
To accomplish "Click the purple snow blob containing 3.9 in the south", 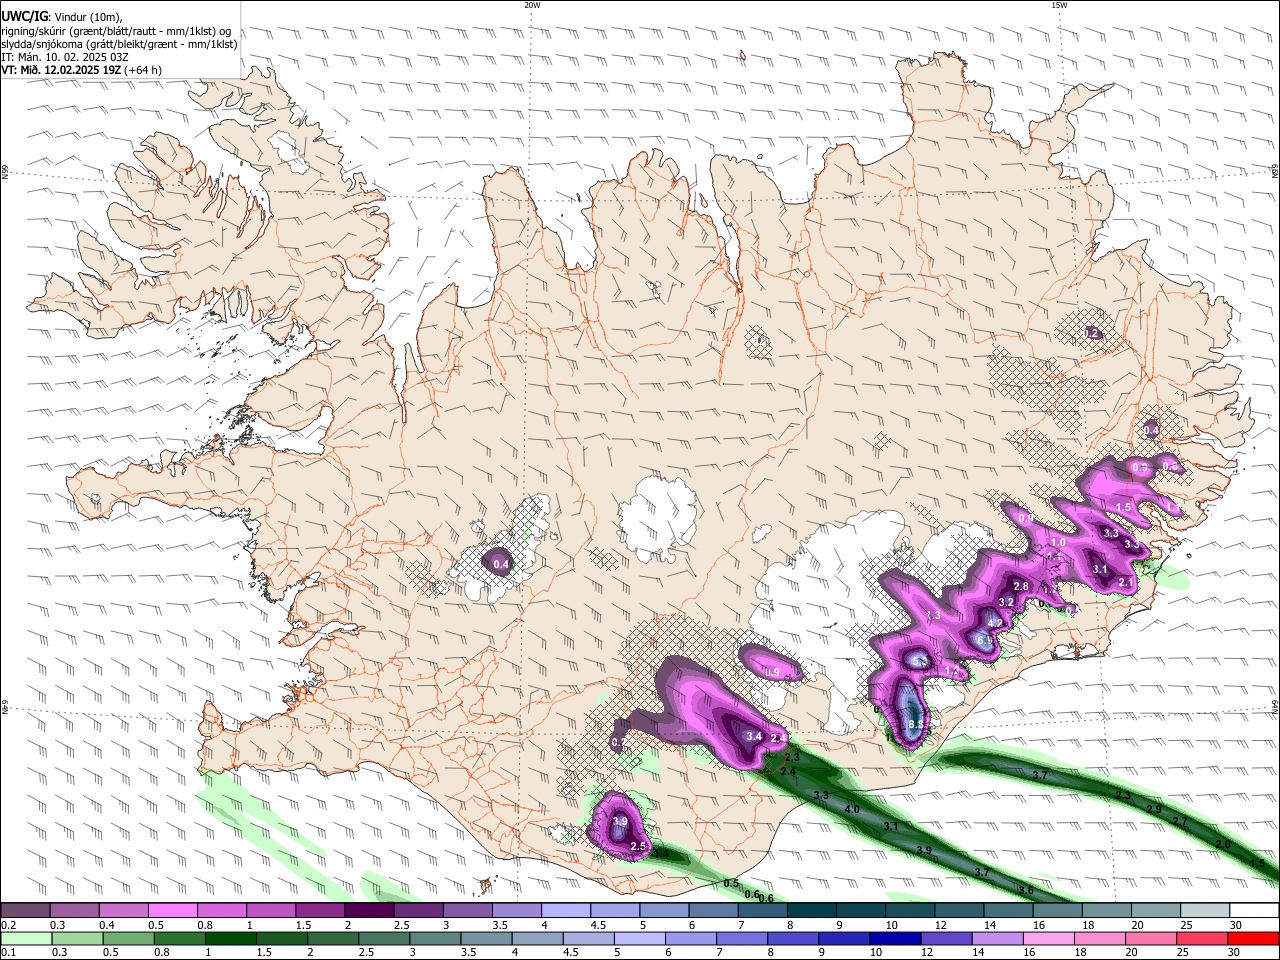I will (x=620, y=826).
